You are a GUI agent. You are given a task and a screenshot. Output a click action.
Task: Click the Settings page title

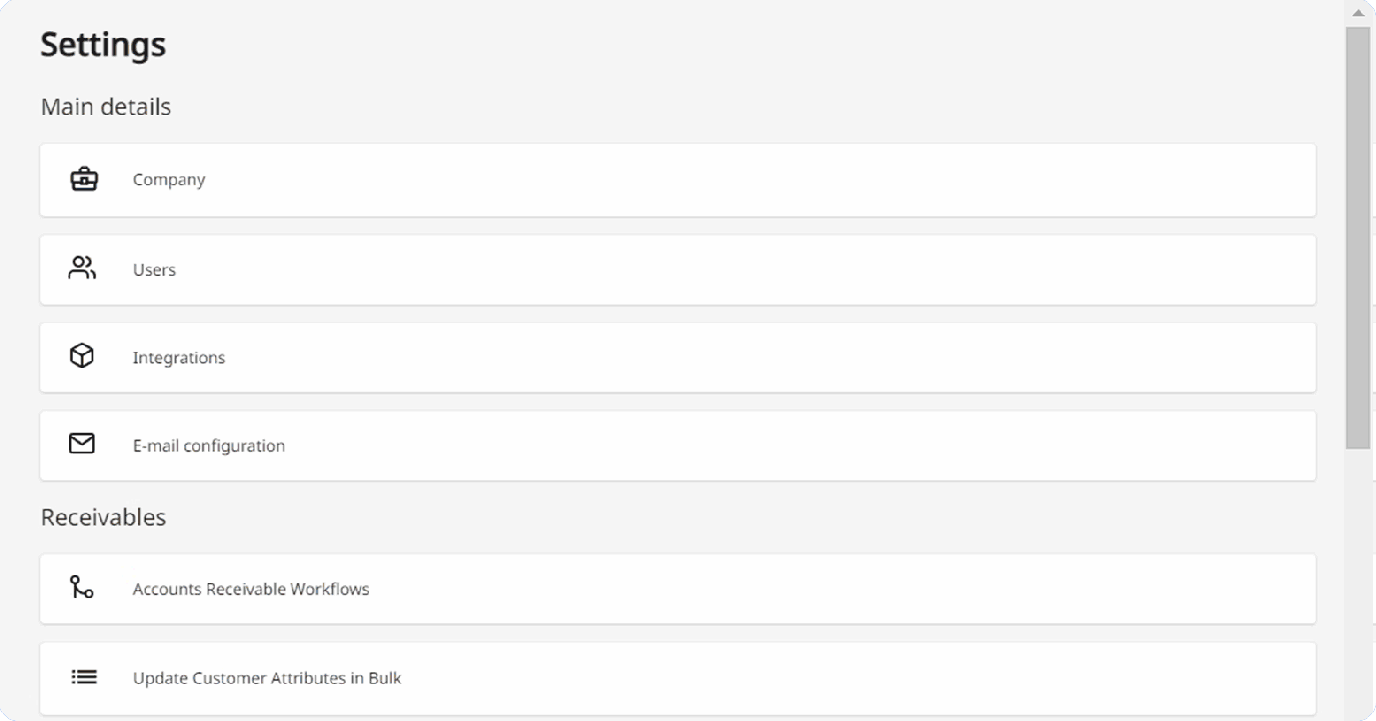(103, 45)
